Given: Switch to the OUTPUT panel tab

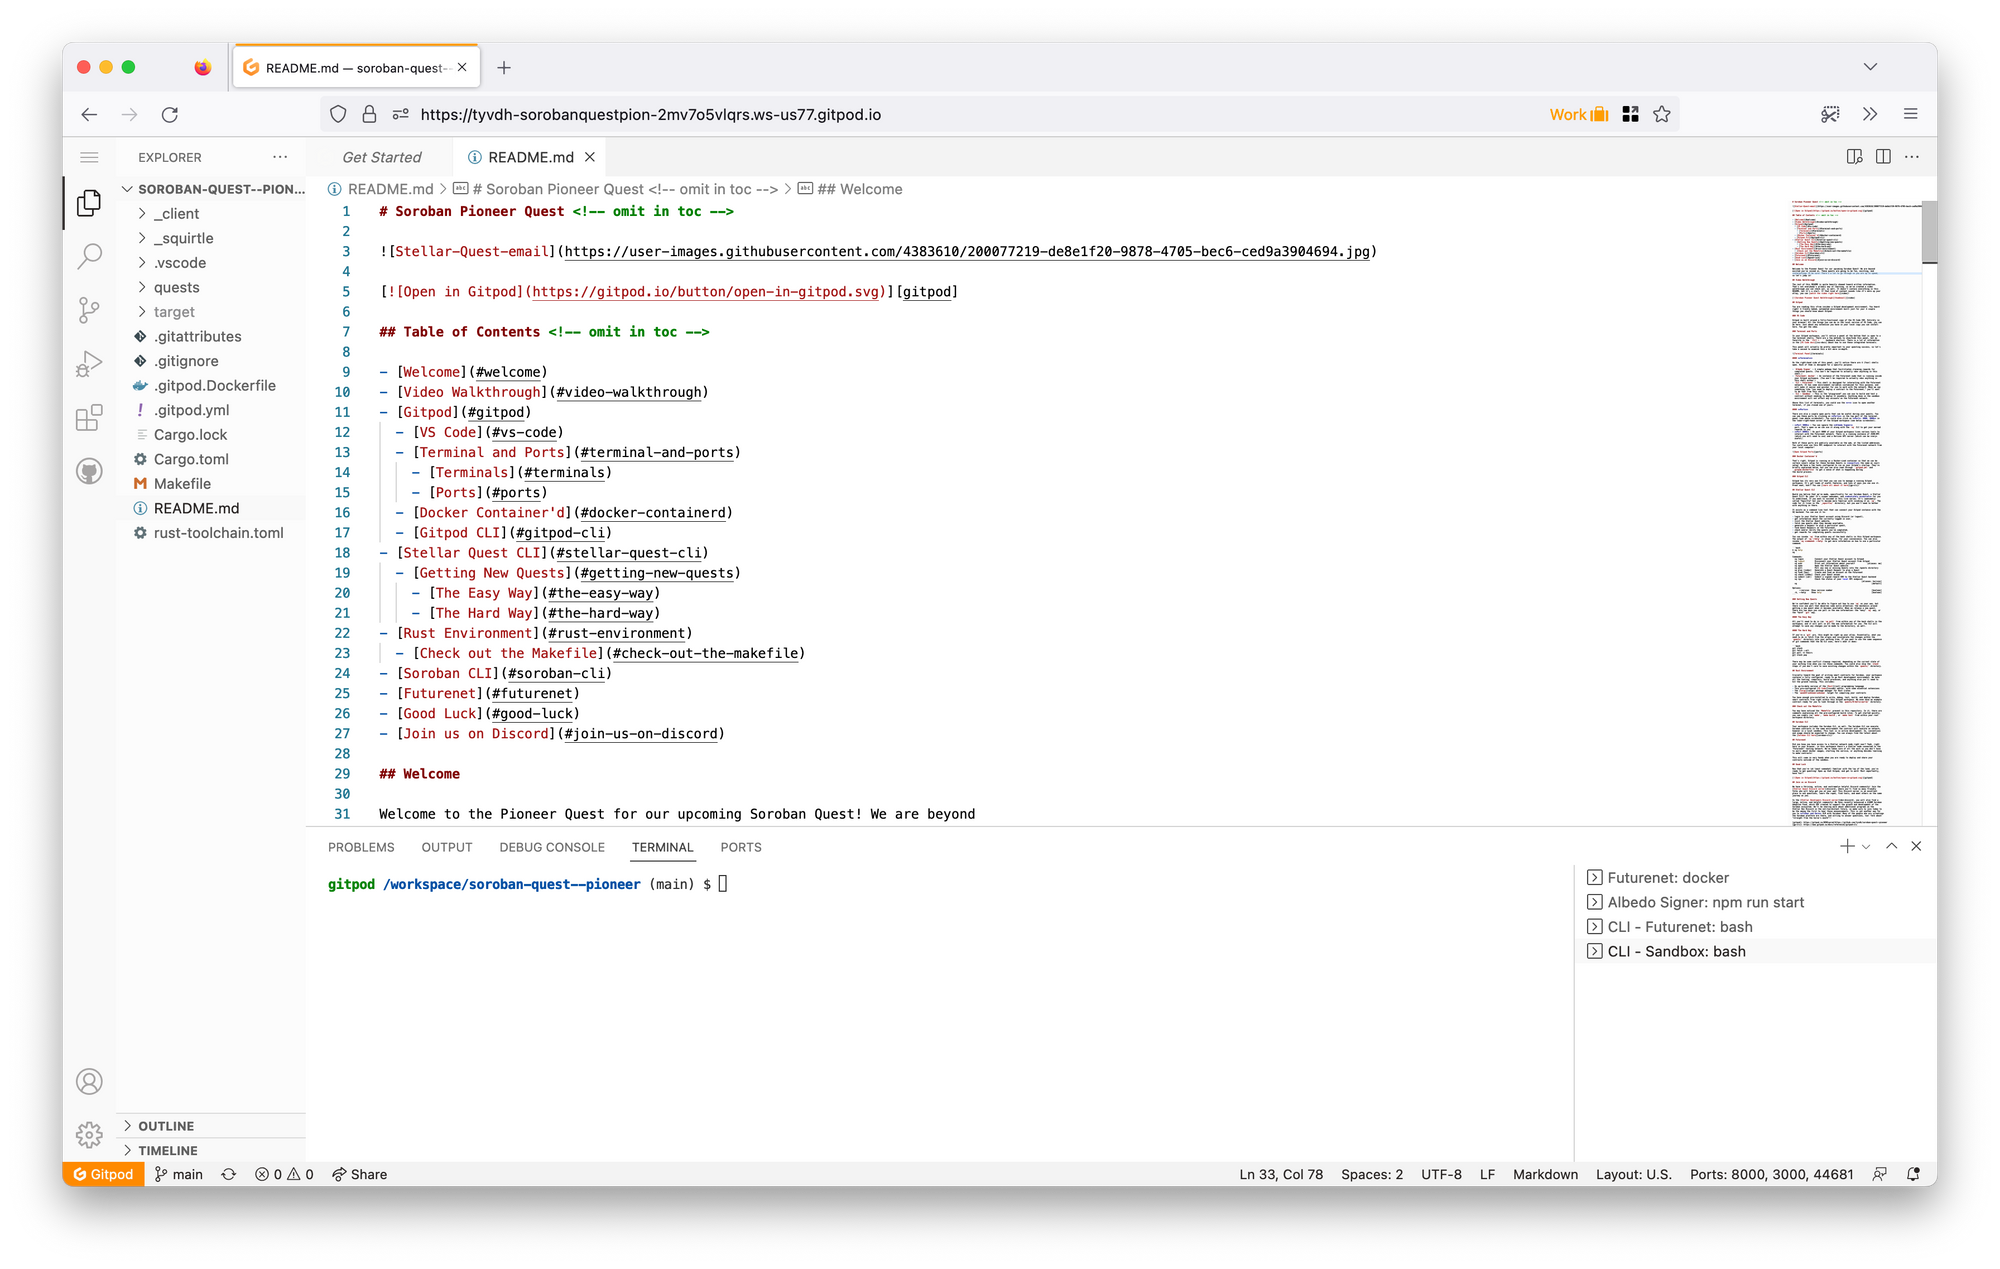Looking at the screenshot, I should pos(447,847).
